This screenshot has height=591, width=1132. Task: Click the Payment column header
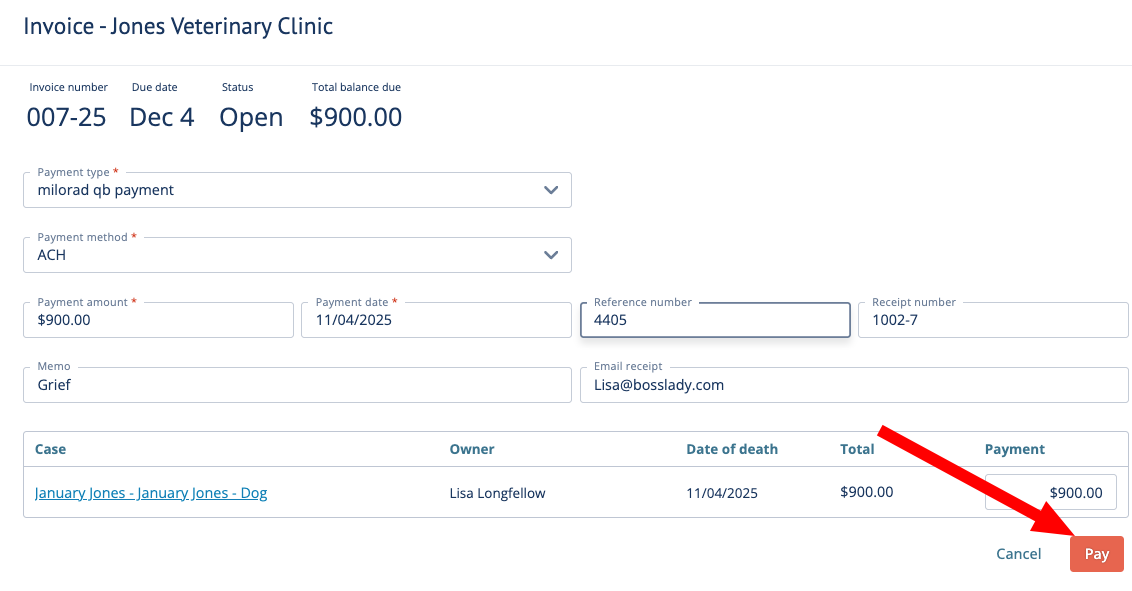pyautogui.click(x=1014, y=449)
